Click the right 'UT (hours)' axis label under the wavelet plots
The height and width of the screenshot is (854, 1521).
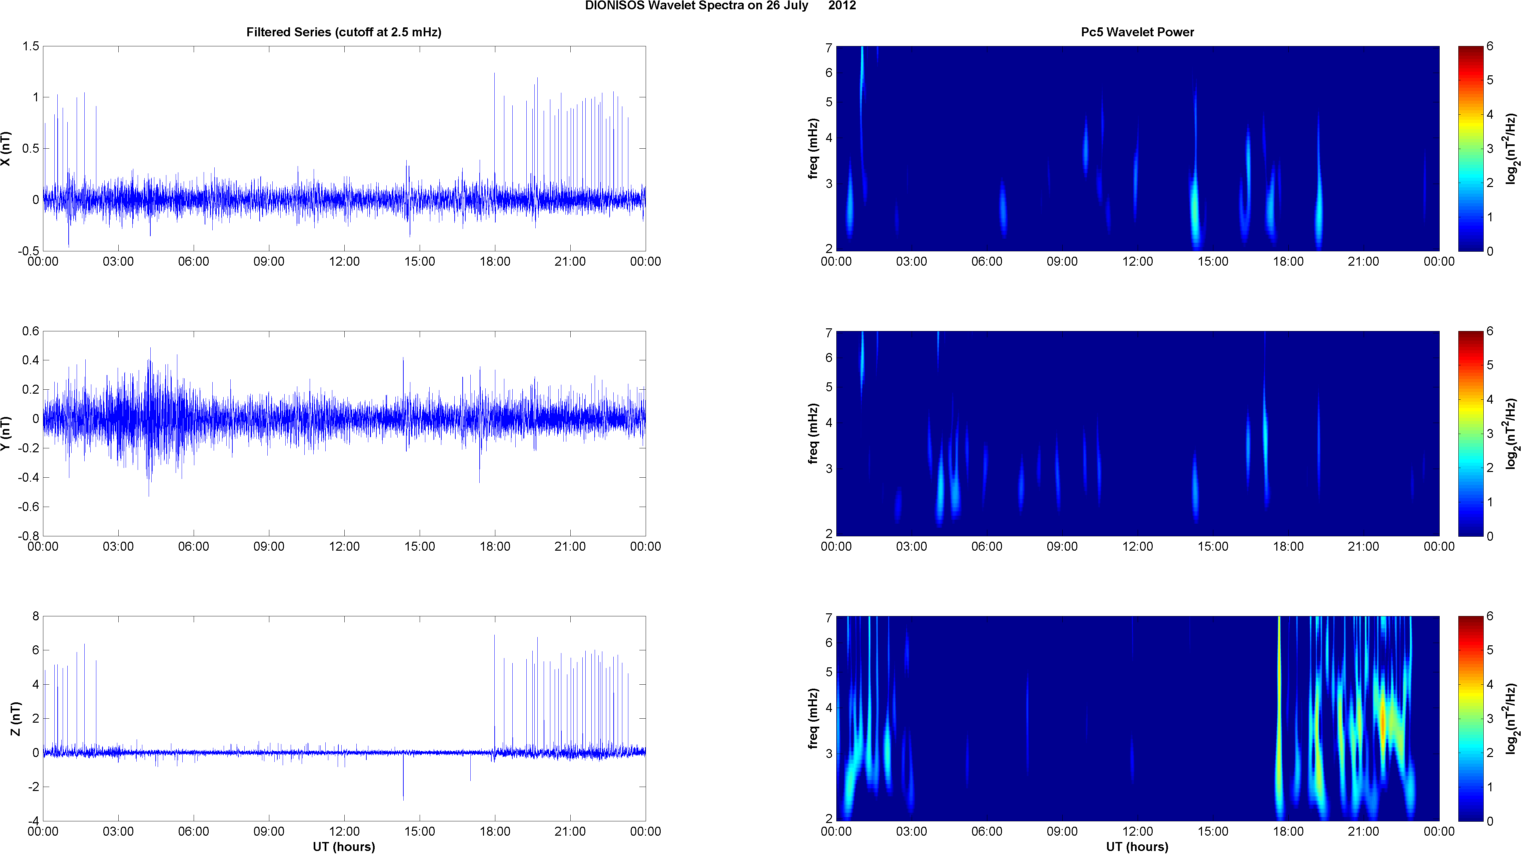point(1137,847)
